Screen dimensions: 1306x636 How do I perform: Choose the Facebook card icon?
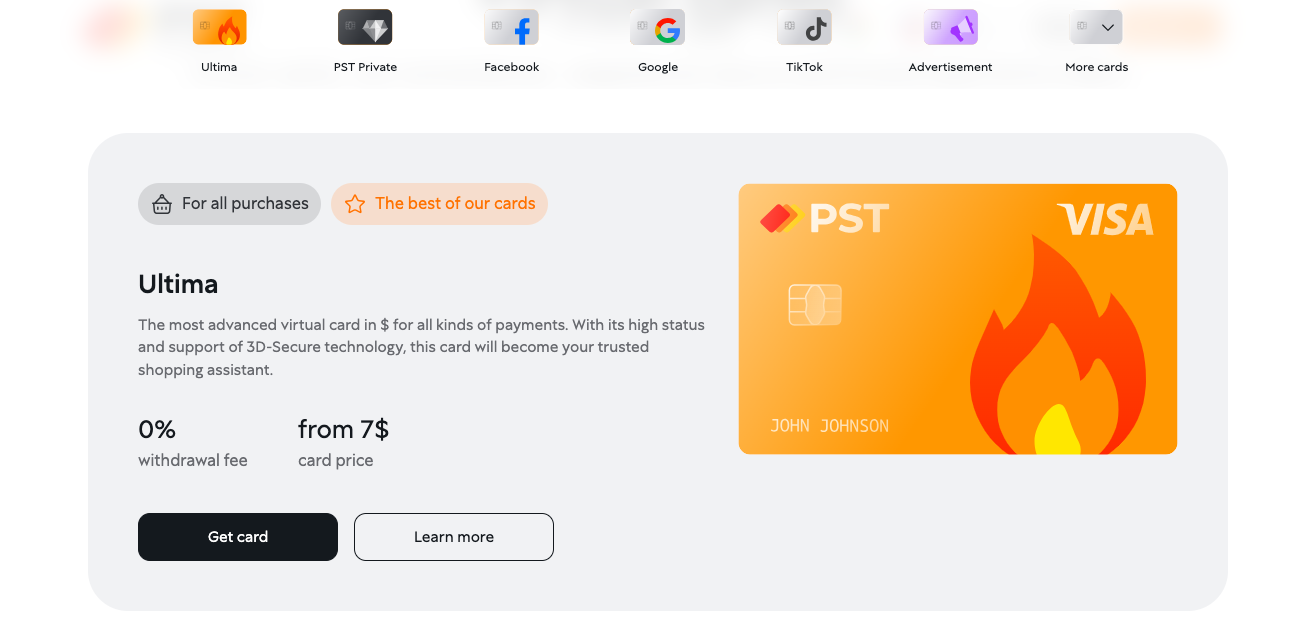point(511,28)
